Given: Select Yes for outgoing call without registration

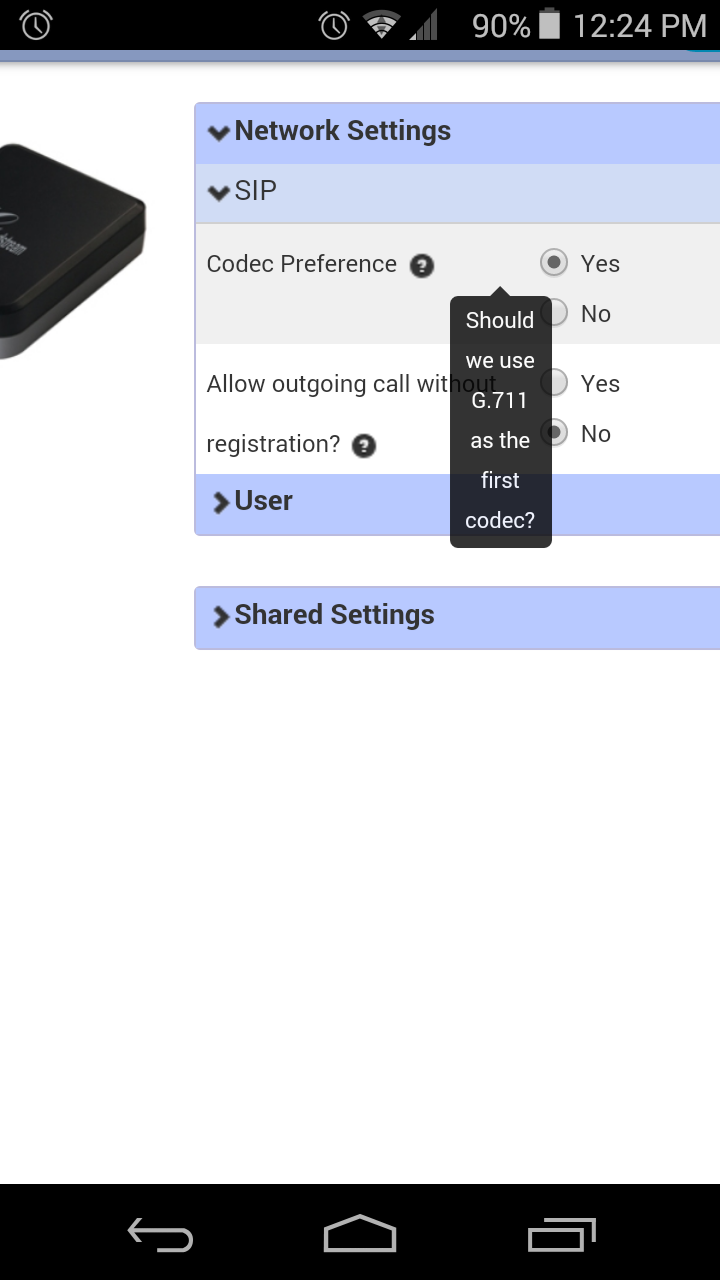Looking at the screenshot, I should [x=554, y=383].
